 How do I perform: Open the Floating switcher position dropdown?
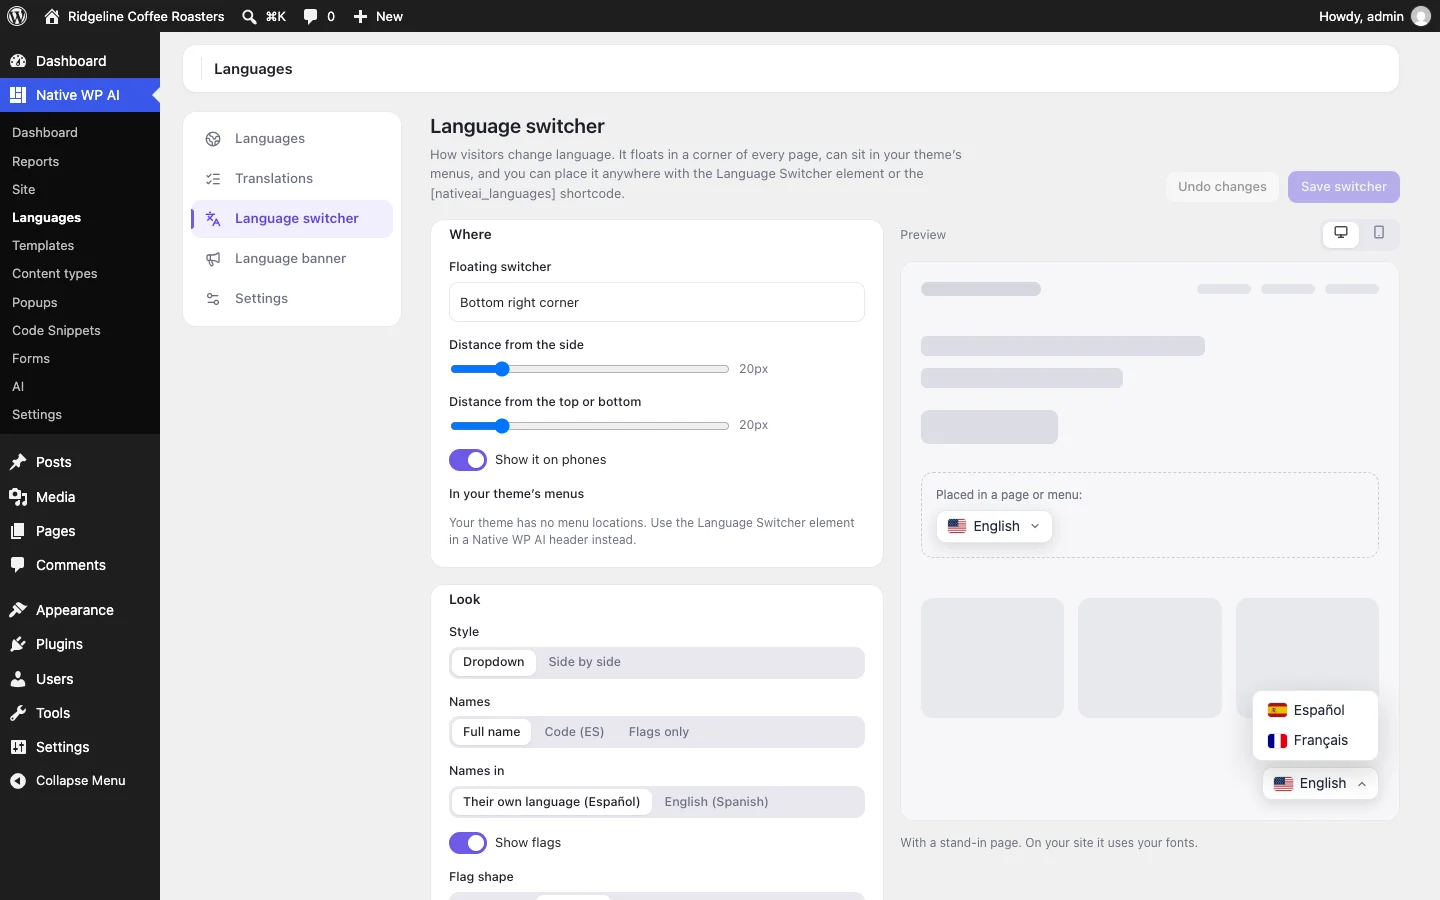[657, 302]
